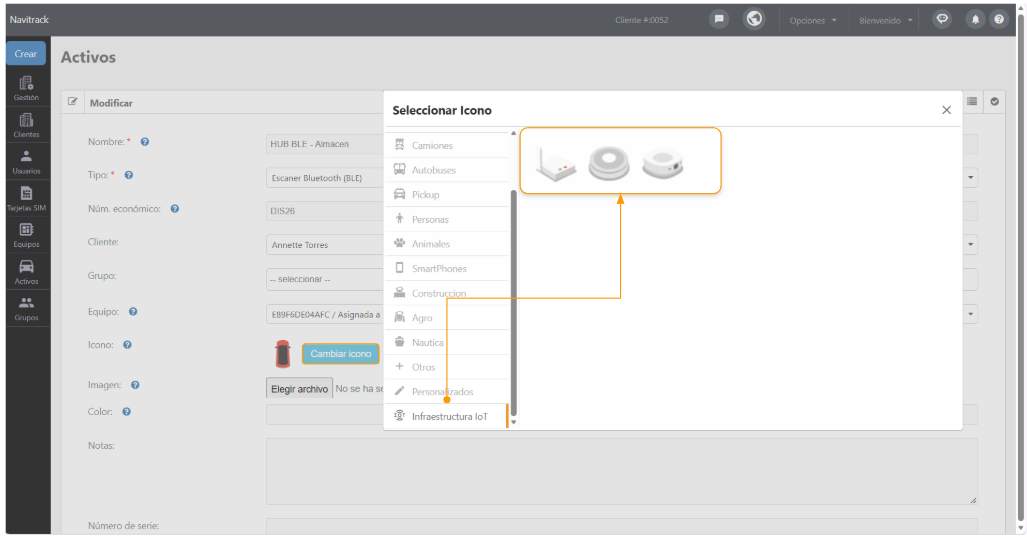This screenshot has height=540, width=1027.
Task: Click the Navitrack logo text
Action: point(29,20)
